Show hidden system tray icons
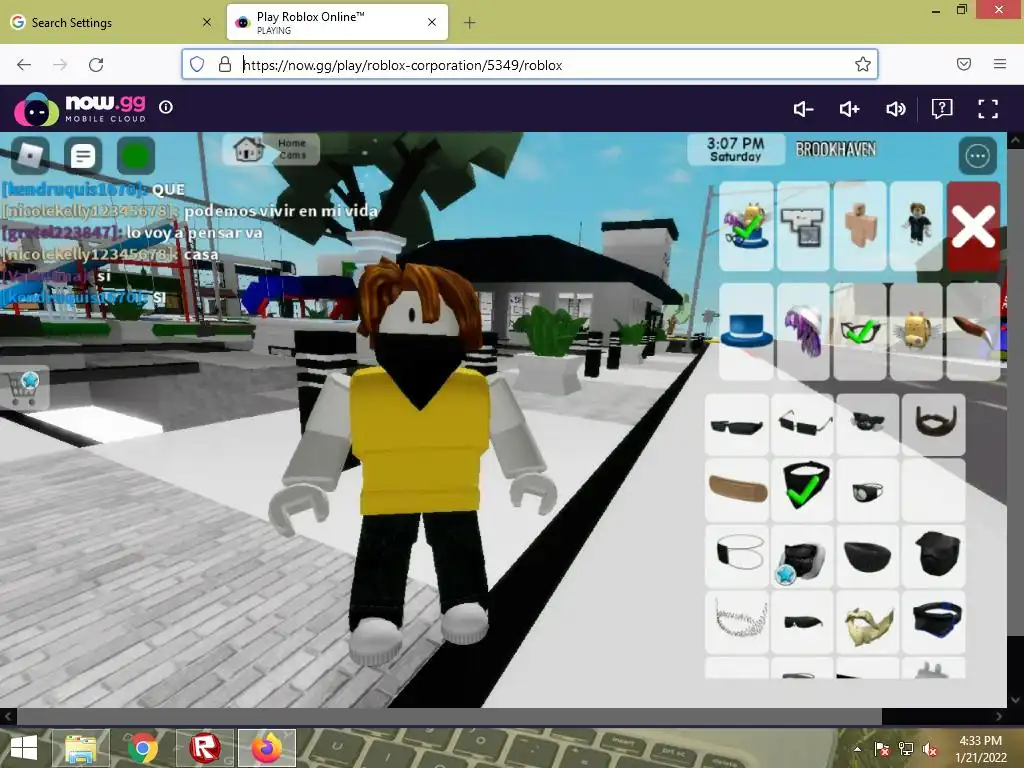Screen dimensions: 1024x768 857,749
